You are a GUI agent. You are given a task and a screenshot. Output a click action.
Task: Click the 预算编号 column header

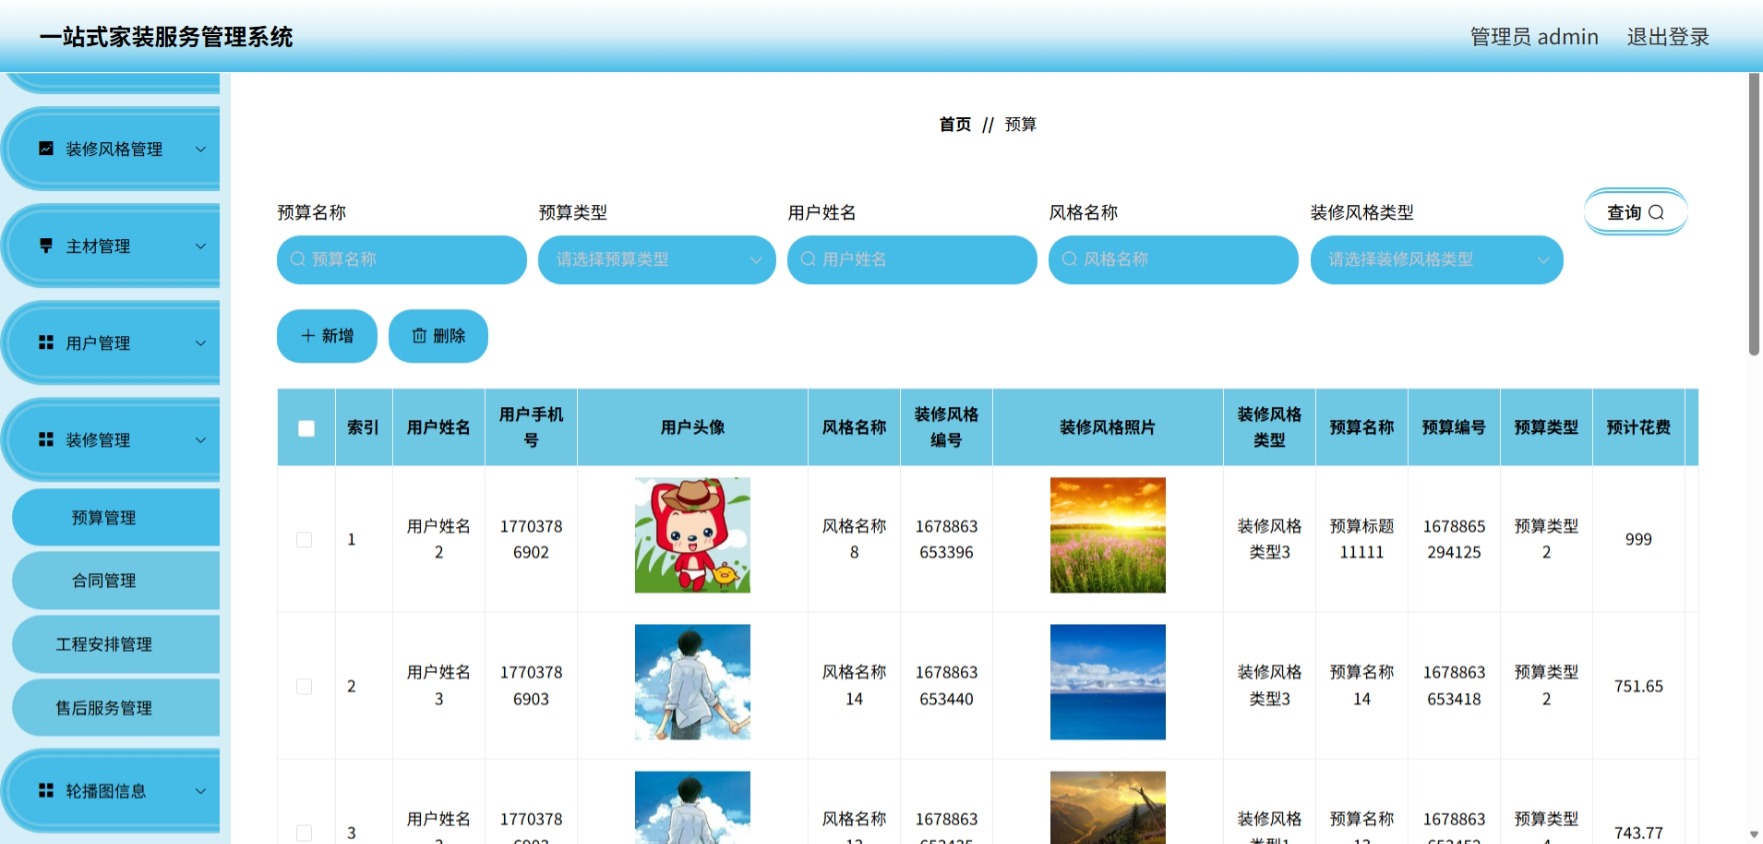click(x=1454, y=427)
